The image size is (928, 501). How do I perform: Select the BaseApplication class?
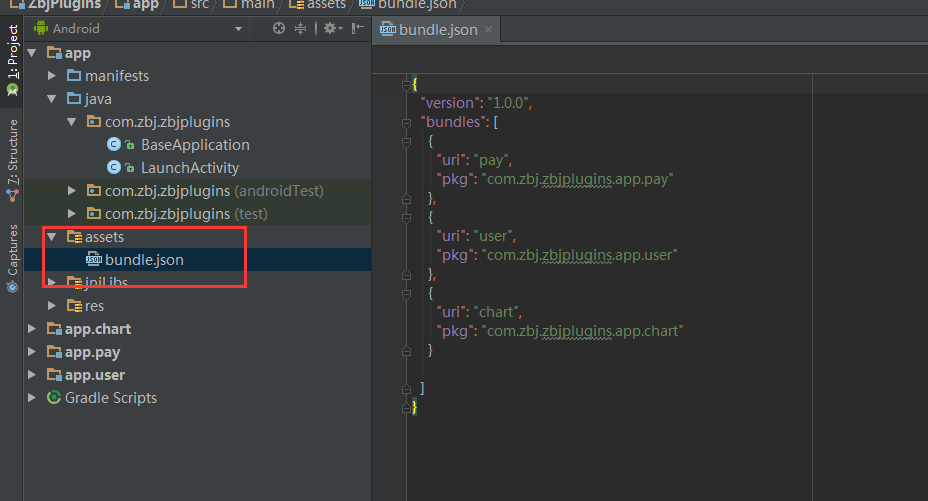pyautogui.click(x=195, y=145)
